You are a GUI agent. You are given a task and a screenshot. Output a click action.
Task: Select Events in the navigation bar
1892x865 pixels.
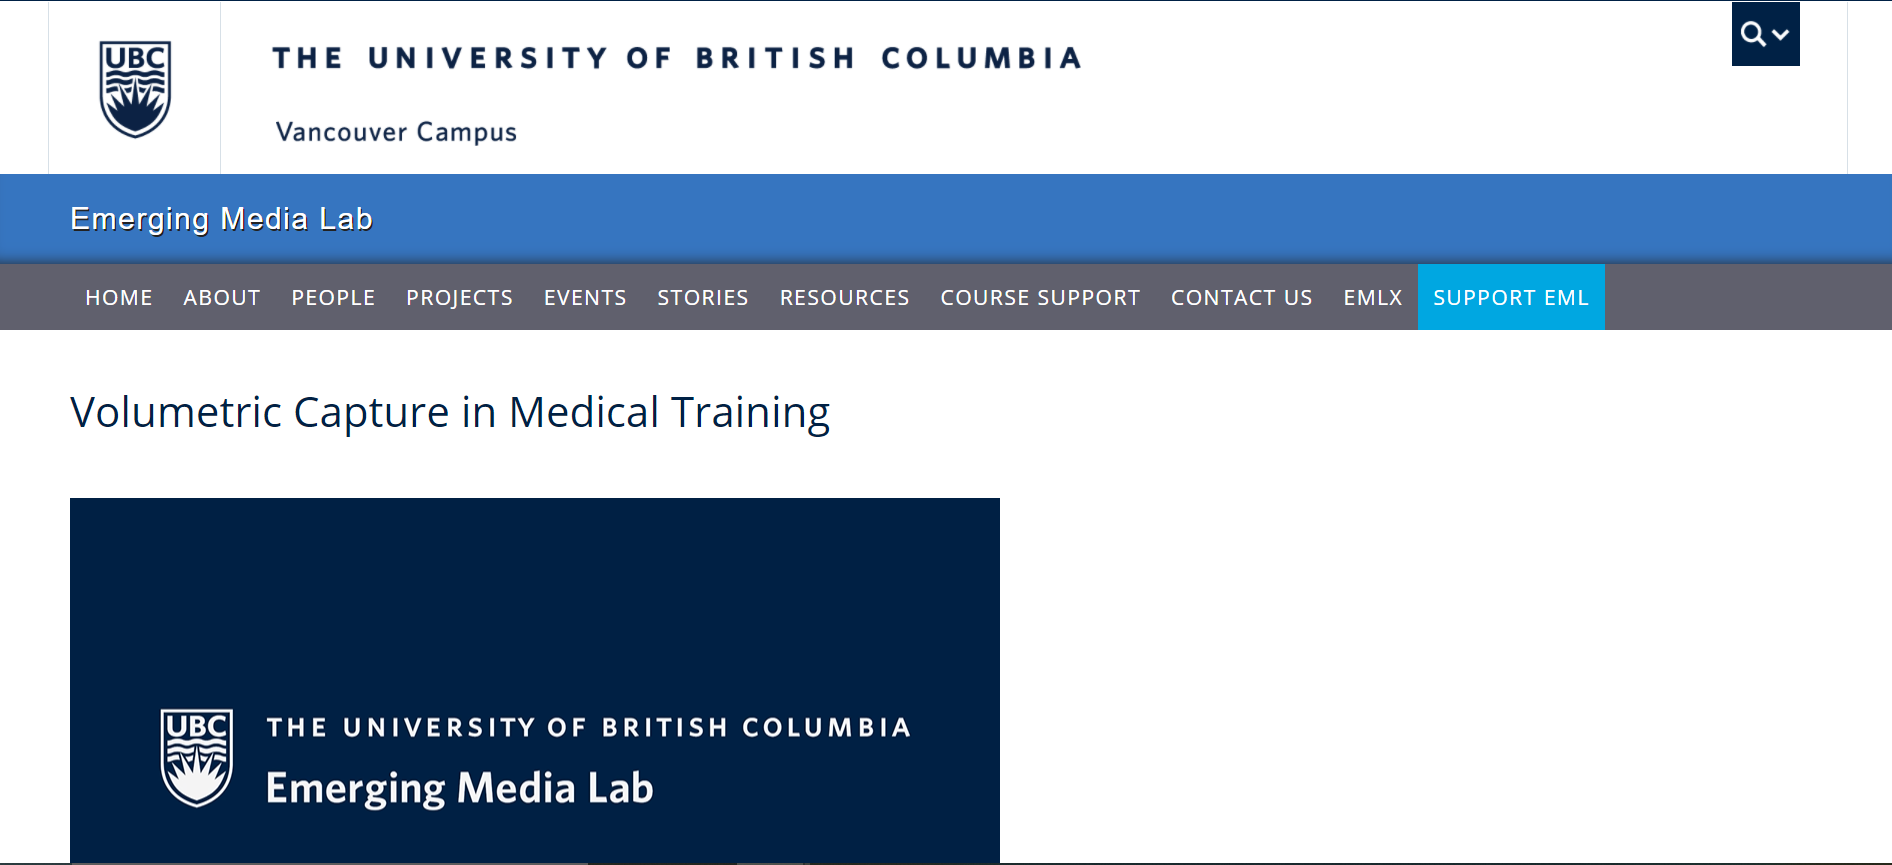tap(585, 297)
